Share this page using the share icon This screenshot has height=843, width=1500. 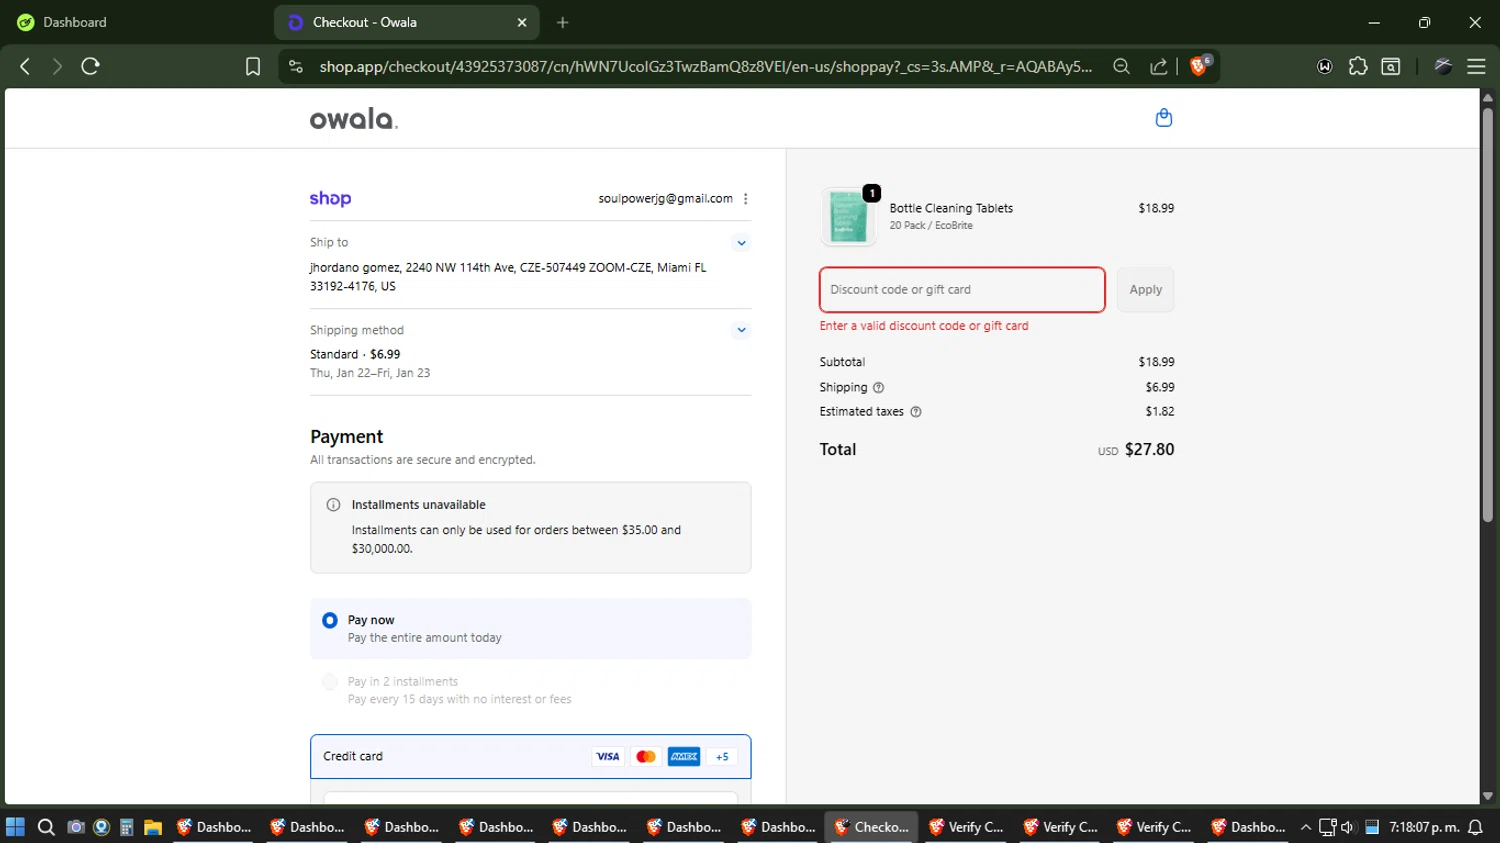coord(1159,66)
